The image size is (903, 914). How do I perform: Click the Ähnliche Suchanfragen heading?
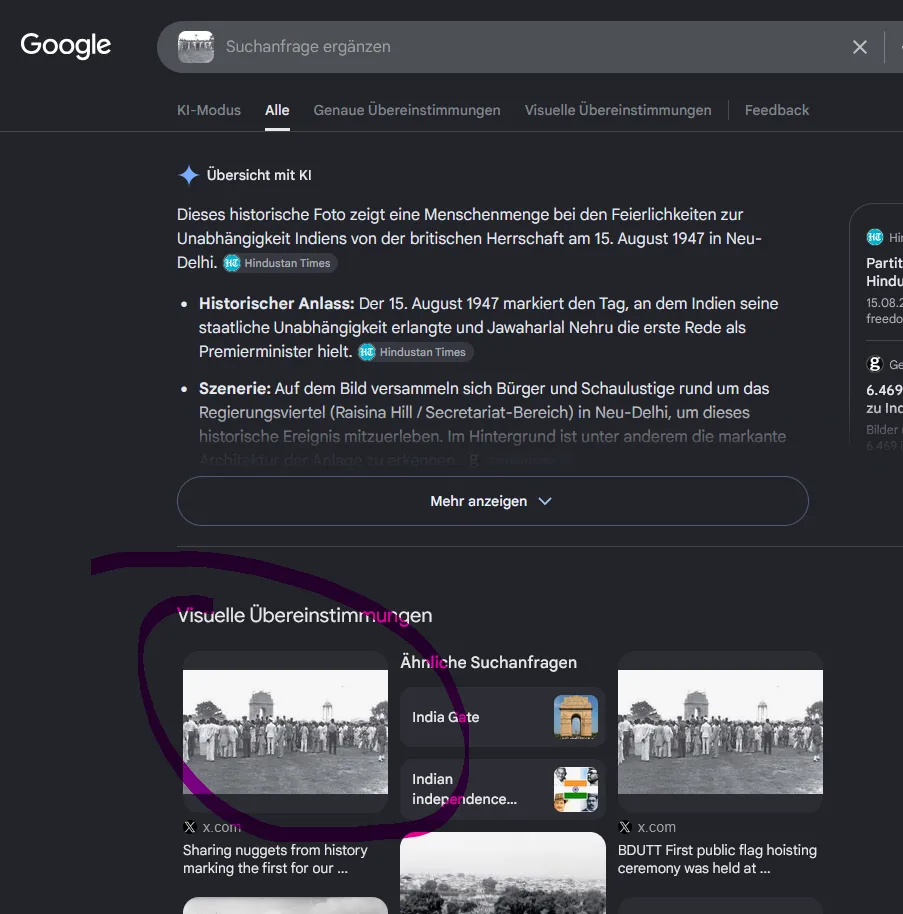(x=489, y=662)
